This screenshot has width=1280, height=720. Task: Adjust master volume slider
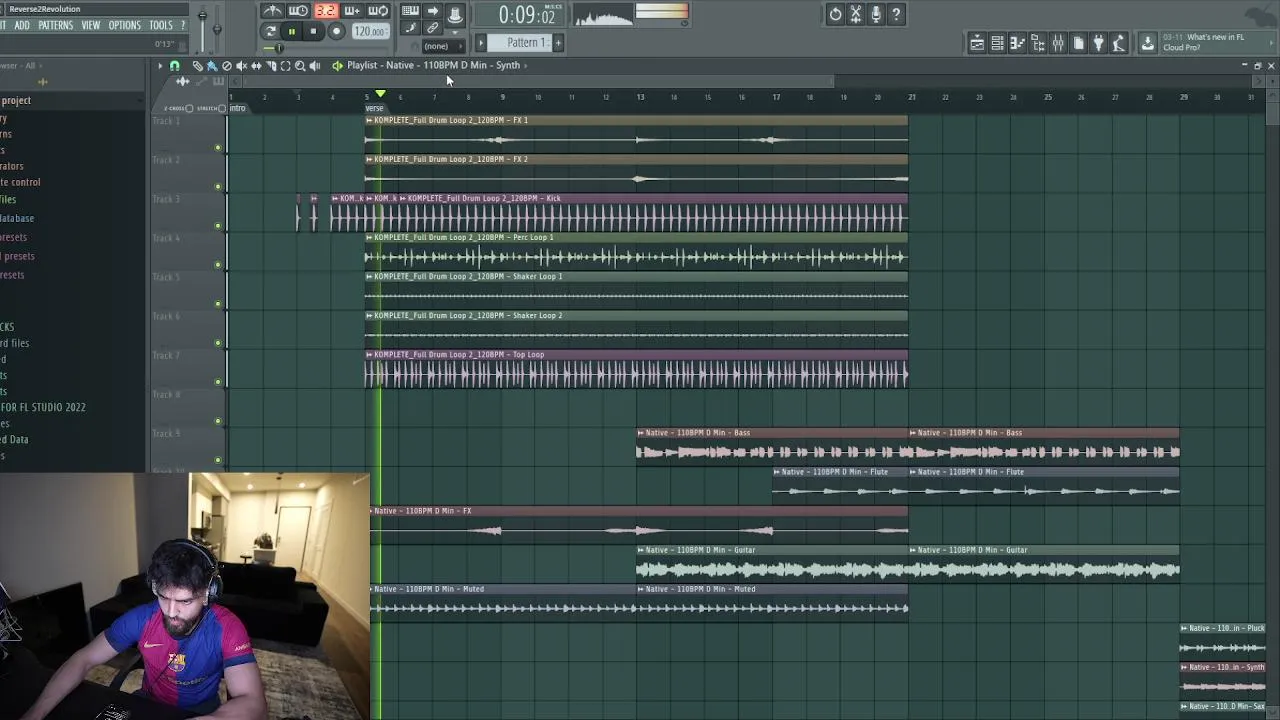(x=202, y=16)
